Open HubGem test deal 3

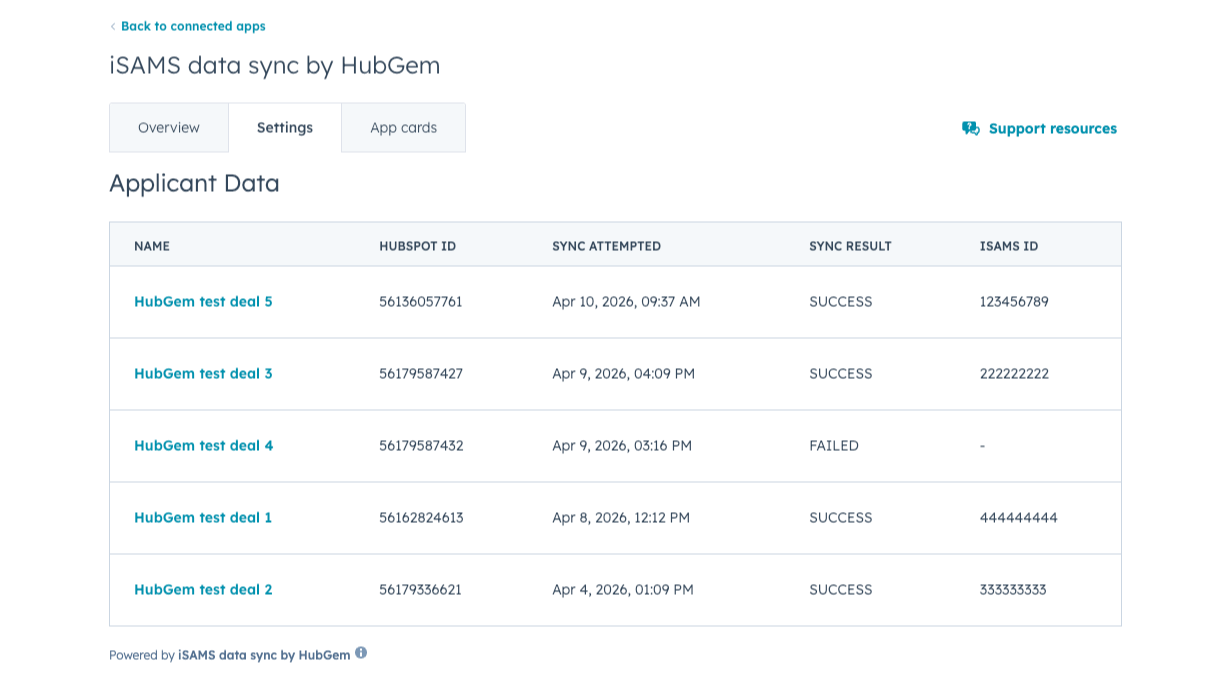[203, 373]
